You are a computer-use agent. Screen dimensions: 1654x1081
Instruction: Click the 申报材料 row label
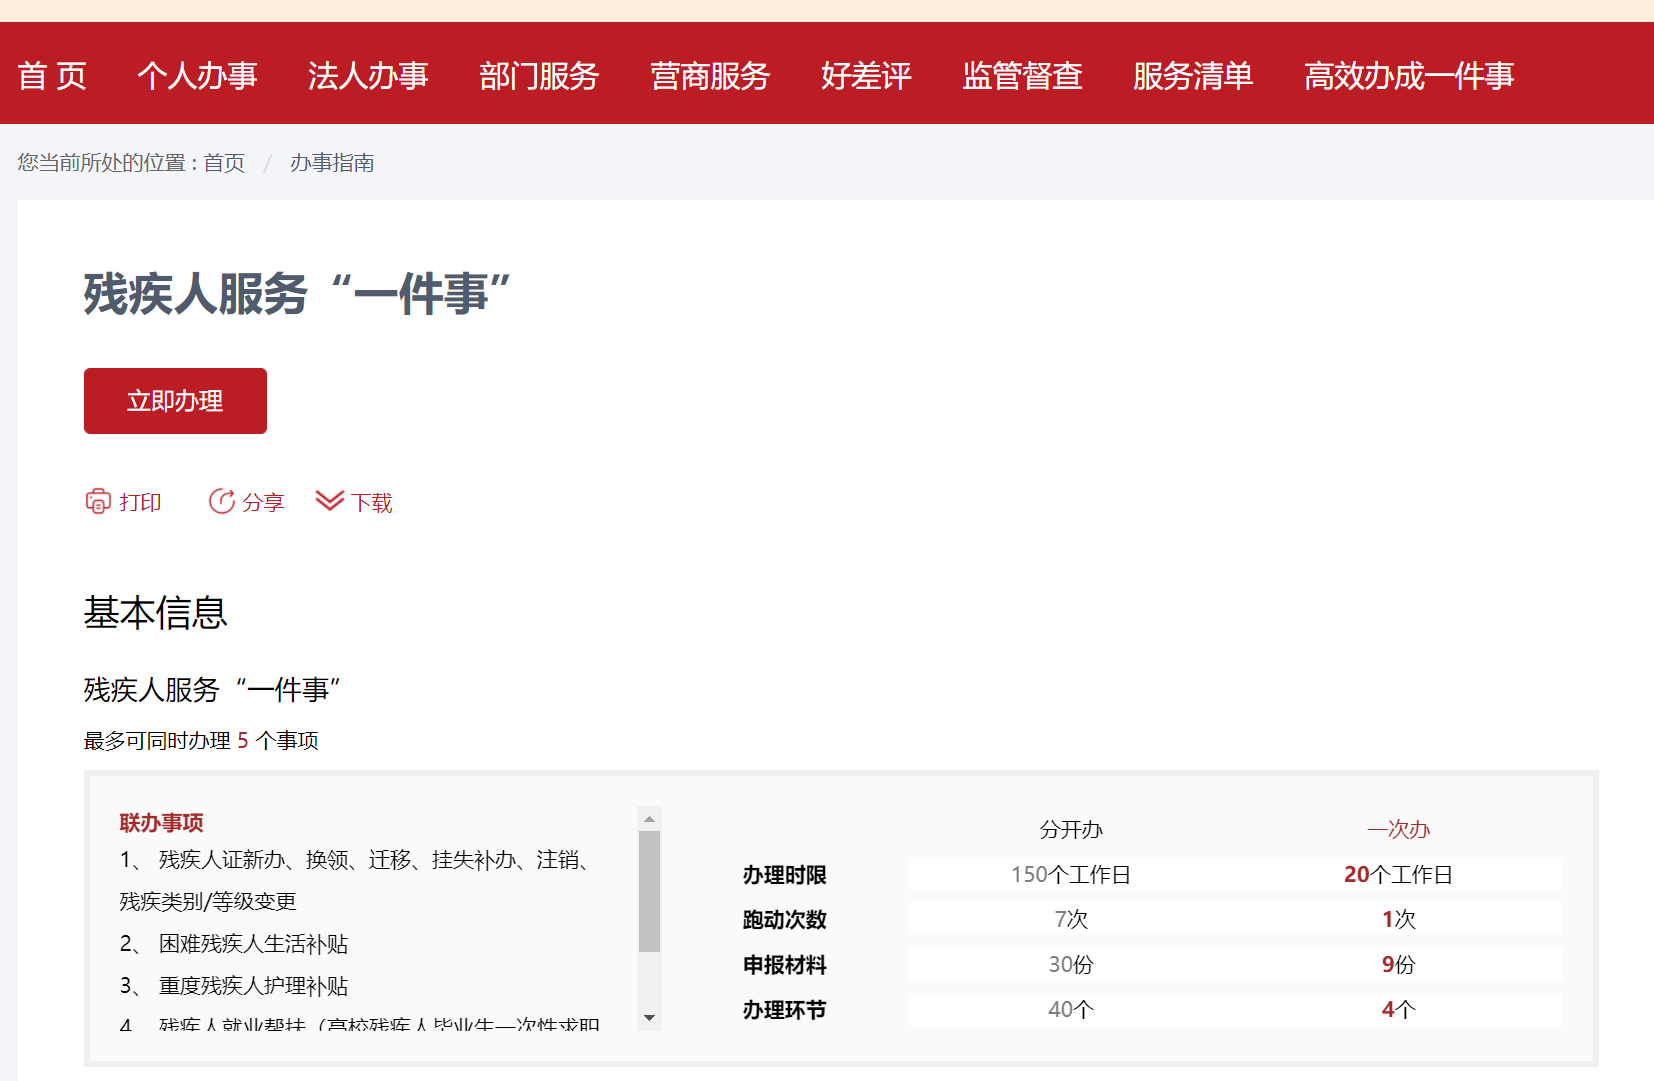pos(784,965)
